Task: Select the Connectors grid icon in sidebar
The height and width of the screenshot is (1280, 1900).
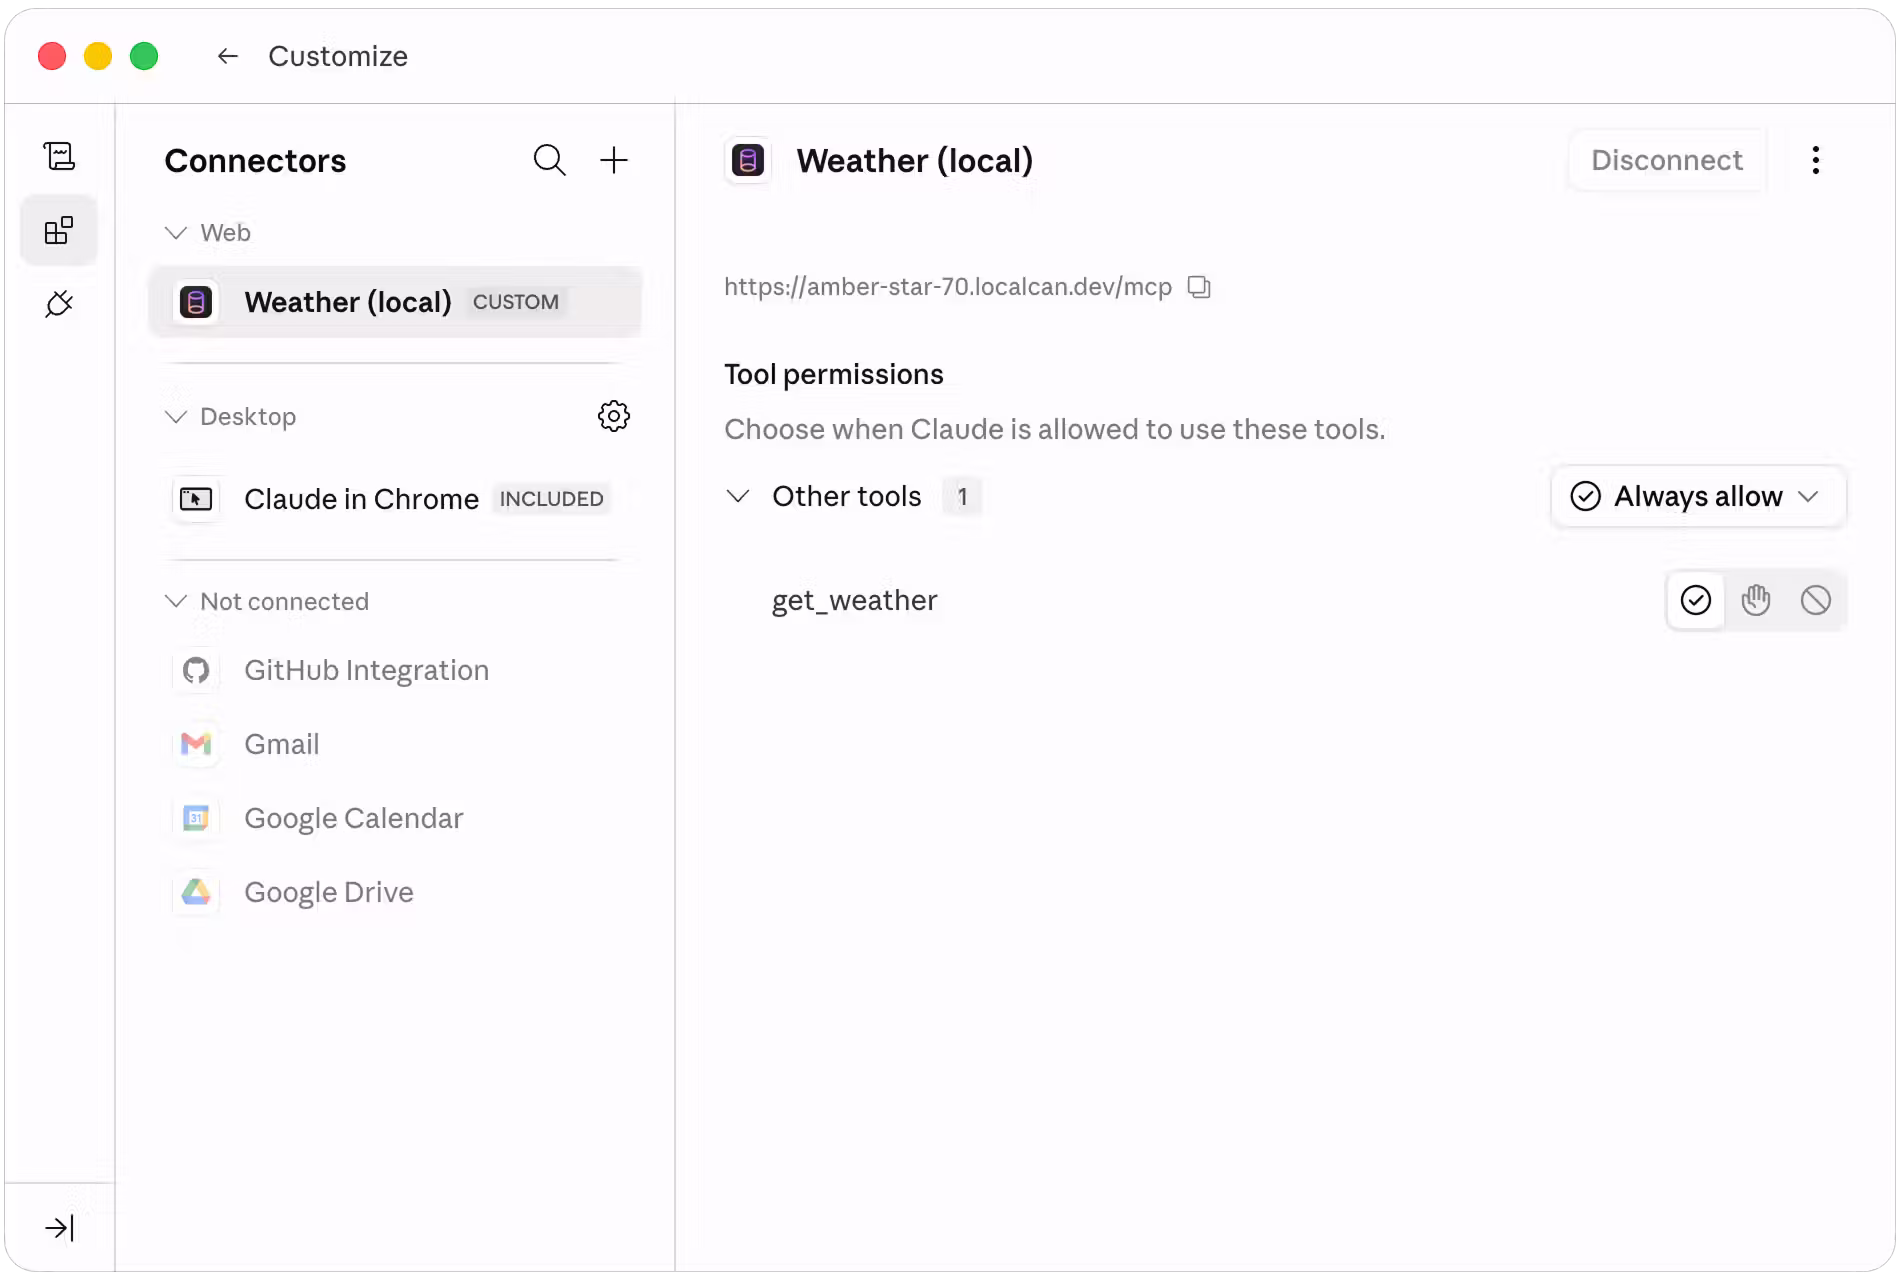Action: pyautogui.click(x=59, y=231)
